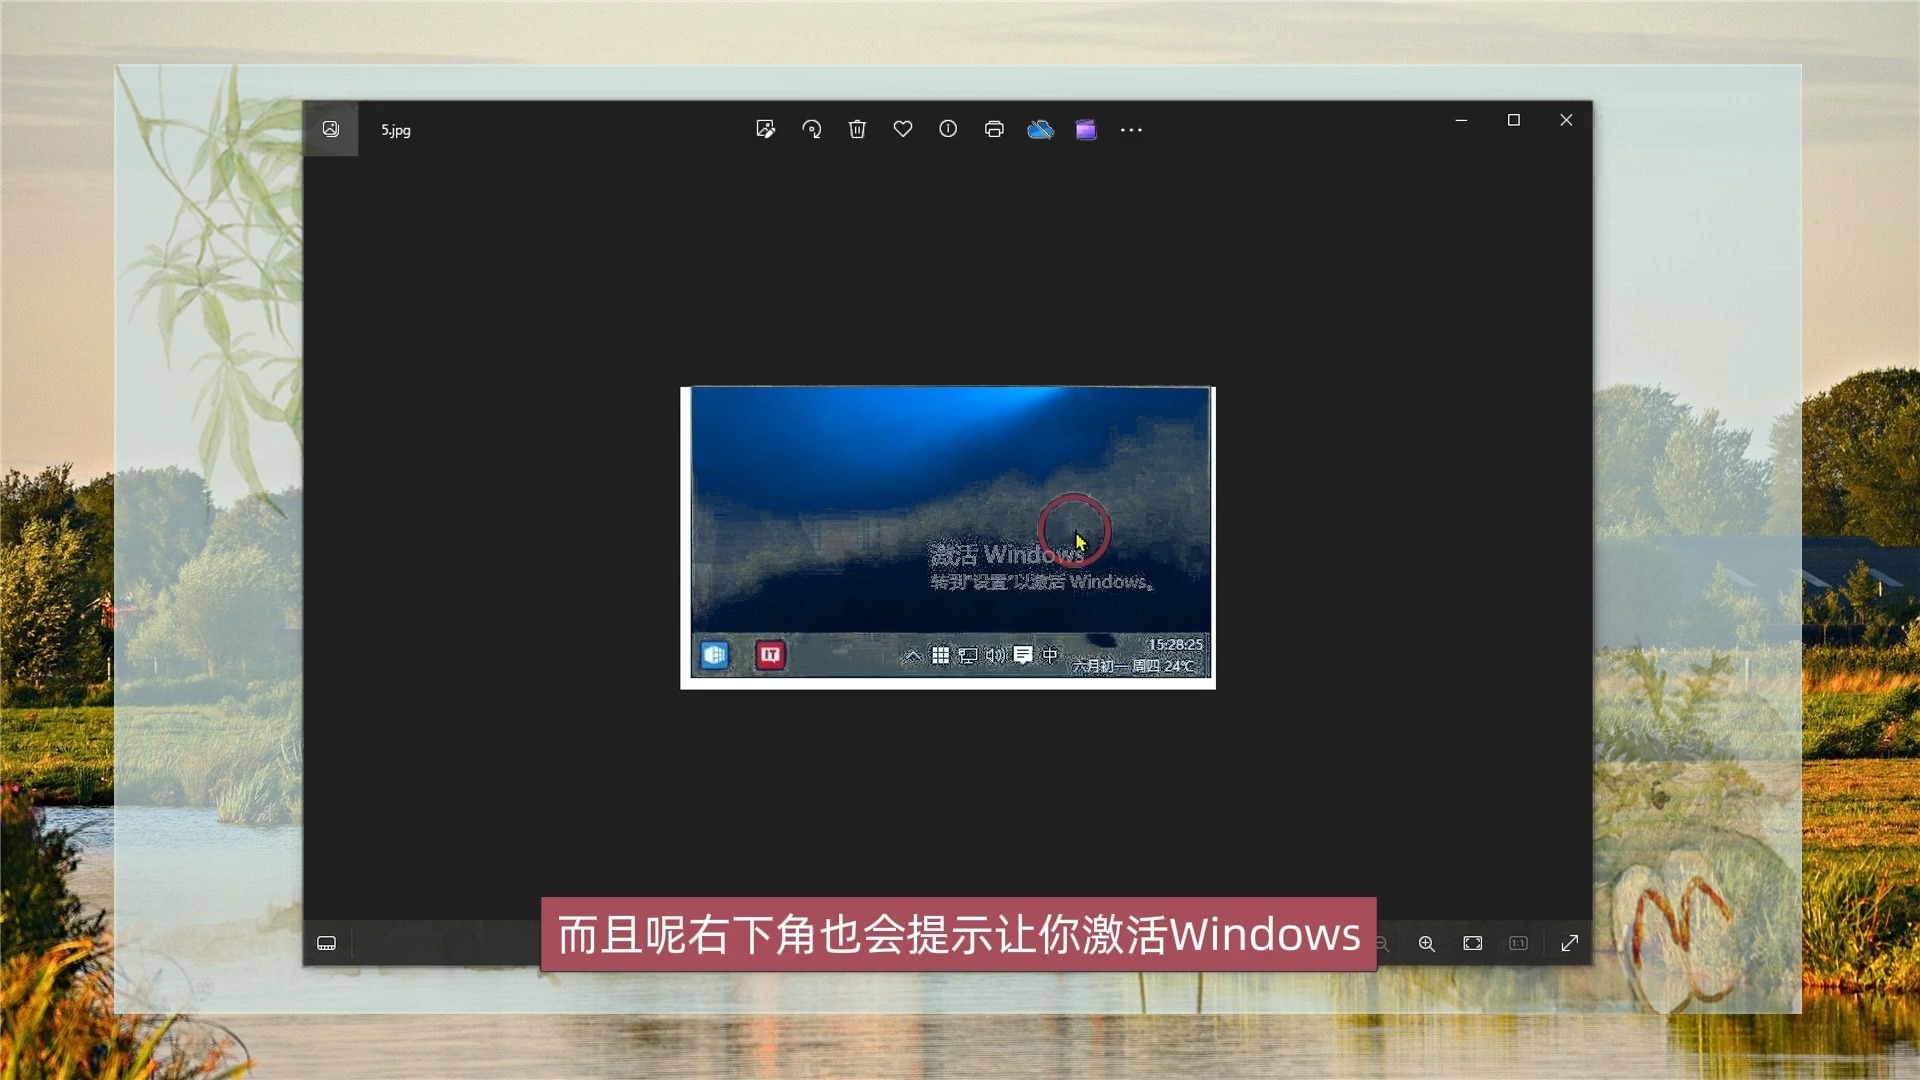Maximize the Photos window

(x=1514, y=120)
